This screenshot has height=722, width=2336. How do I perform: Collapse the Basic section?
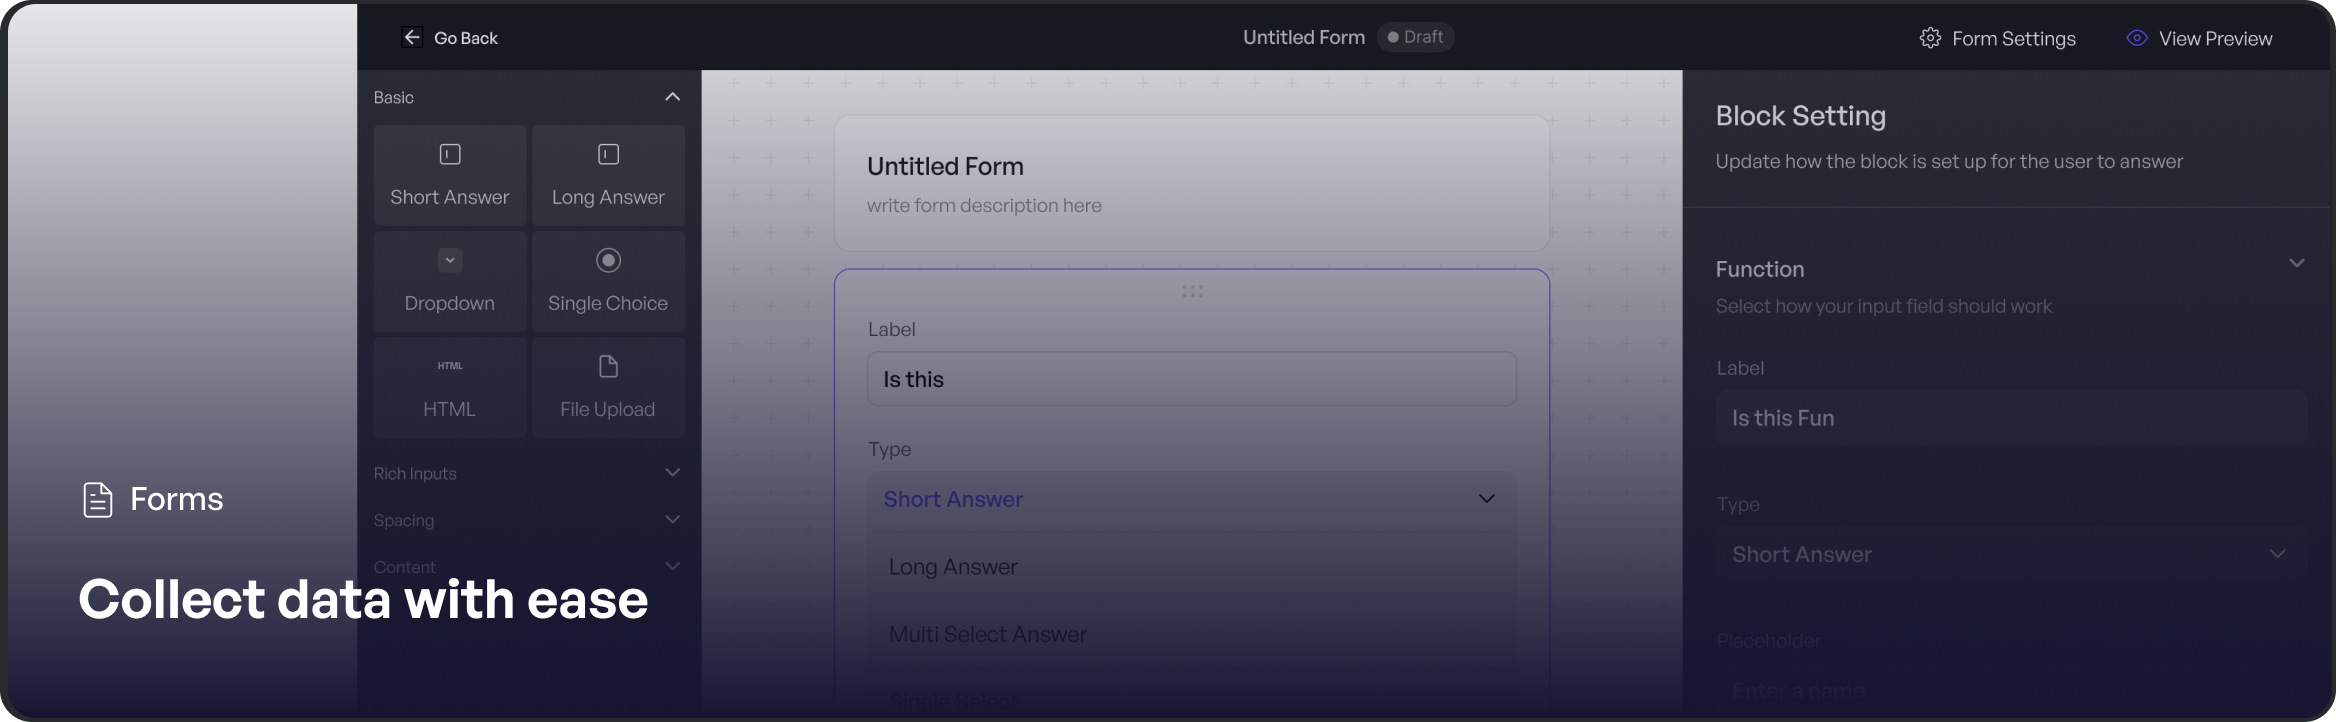(672, 97)
